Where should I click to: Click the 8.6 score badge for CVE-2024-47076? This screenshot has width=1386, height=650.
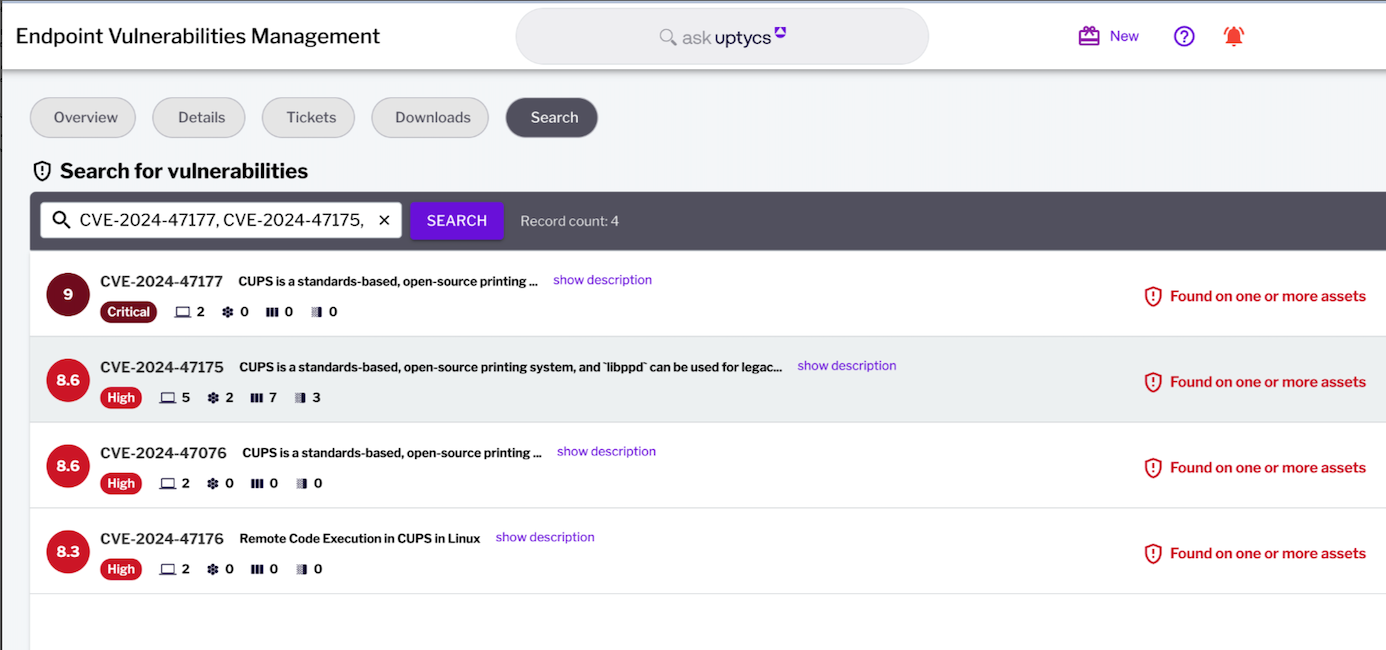click(68, 466)
